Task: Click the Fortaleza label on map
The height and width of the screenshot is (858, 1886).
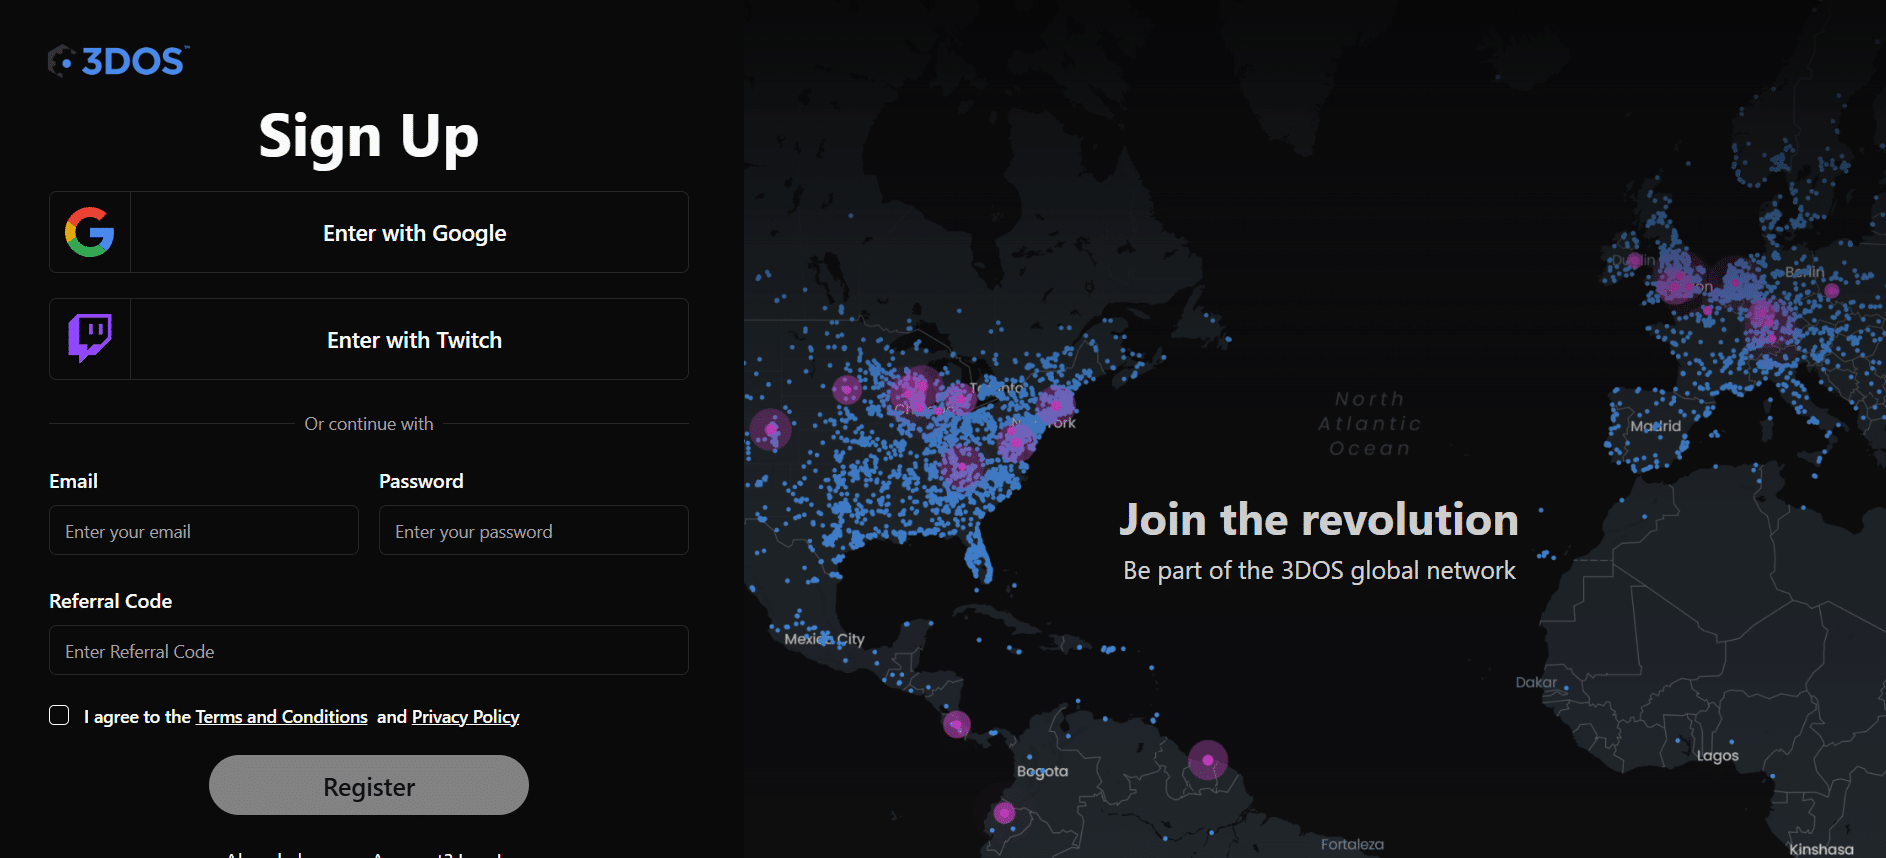Action: [1352, 844]
